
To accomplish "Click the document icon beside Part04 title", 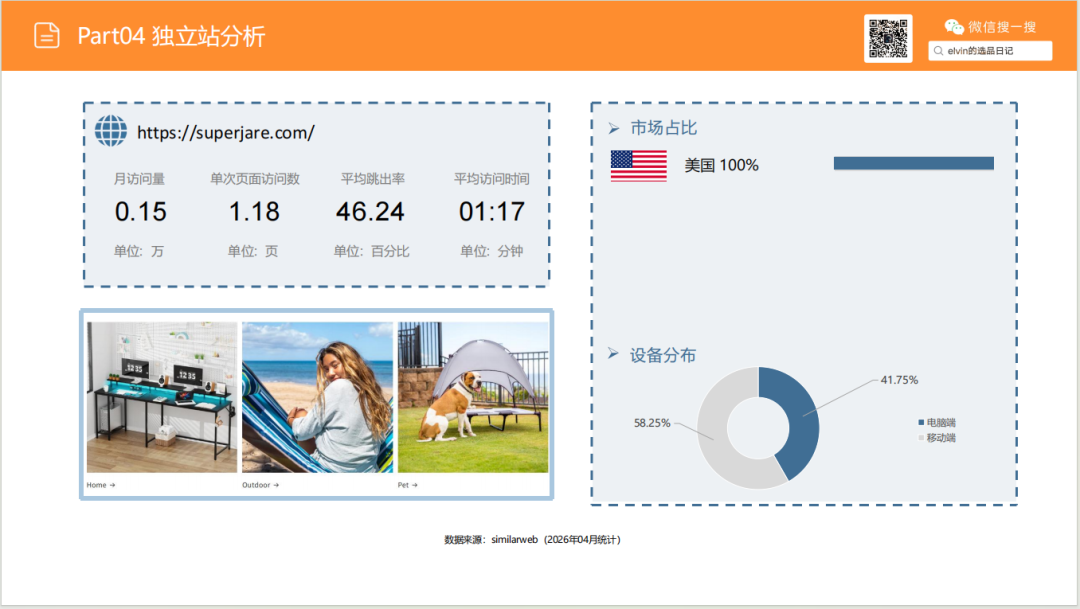I will pyautogui.click(x=47, y=35).
